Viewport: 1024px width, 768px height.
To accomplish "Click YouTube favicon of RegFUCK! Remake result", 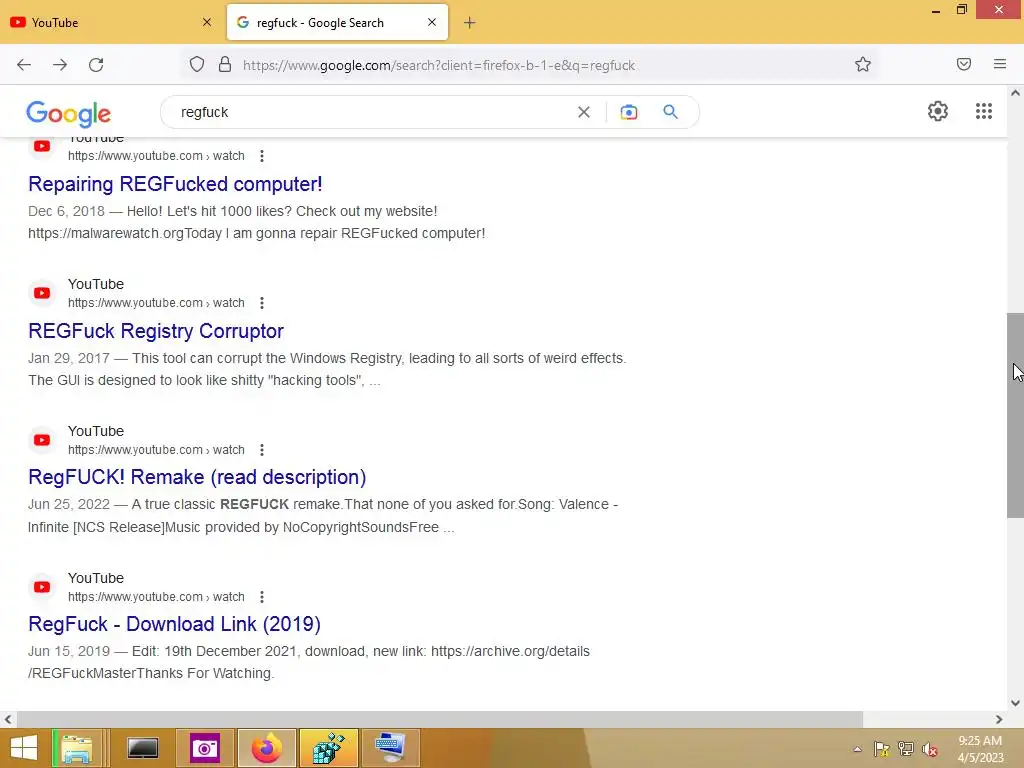I will [x=42, y=440].
